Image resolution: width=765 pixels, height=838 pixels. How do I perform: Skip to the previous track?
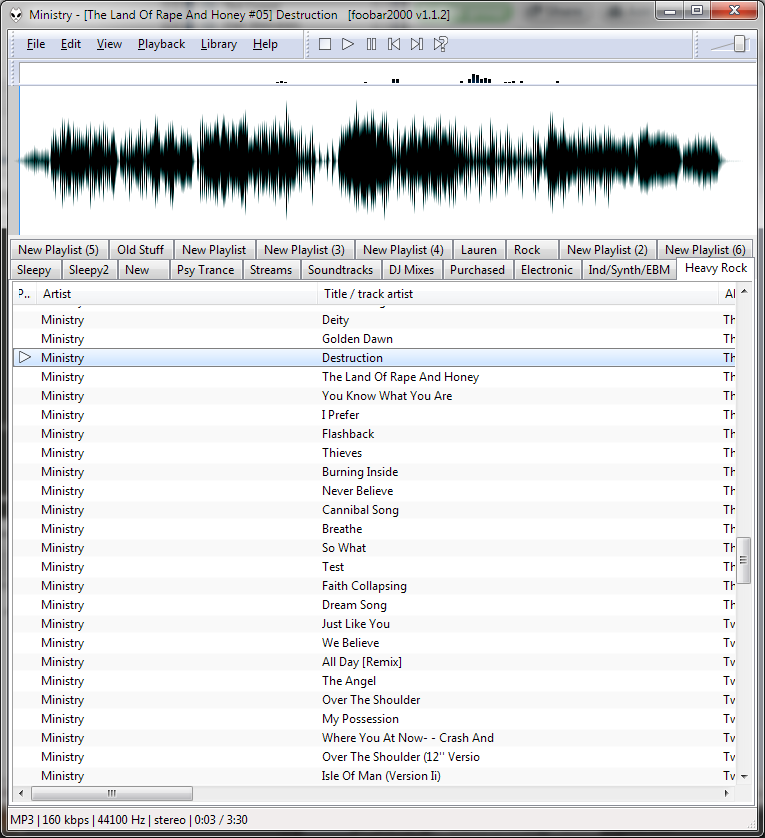point(394,44)
